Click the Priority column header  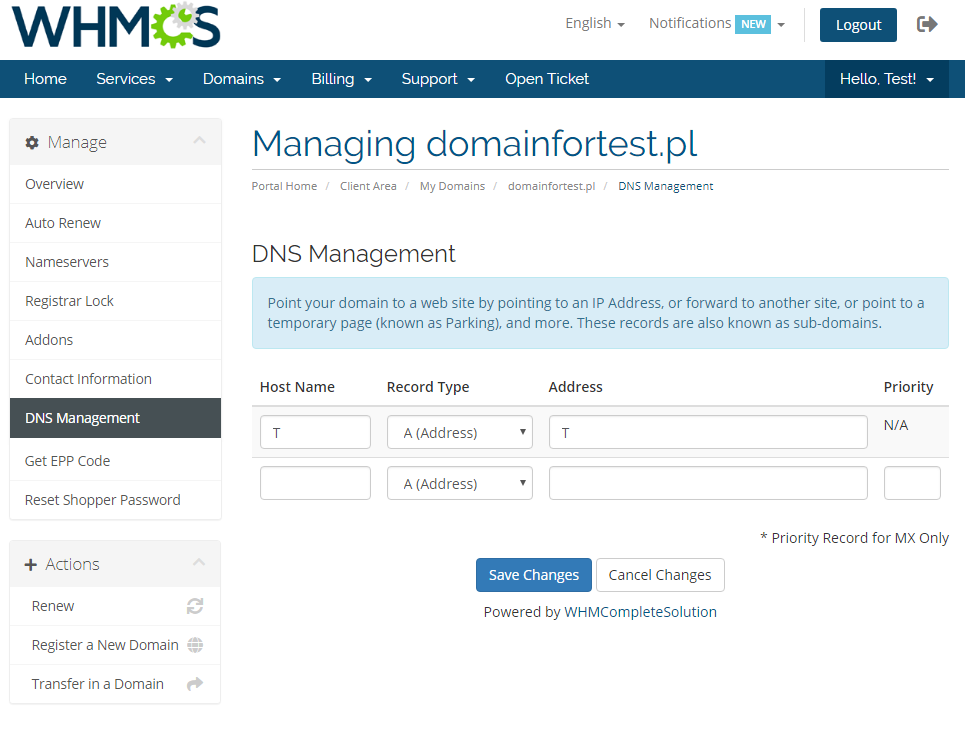(908, 387)
